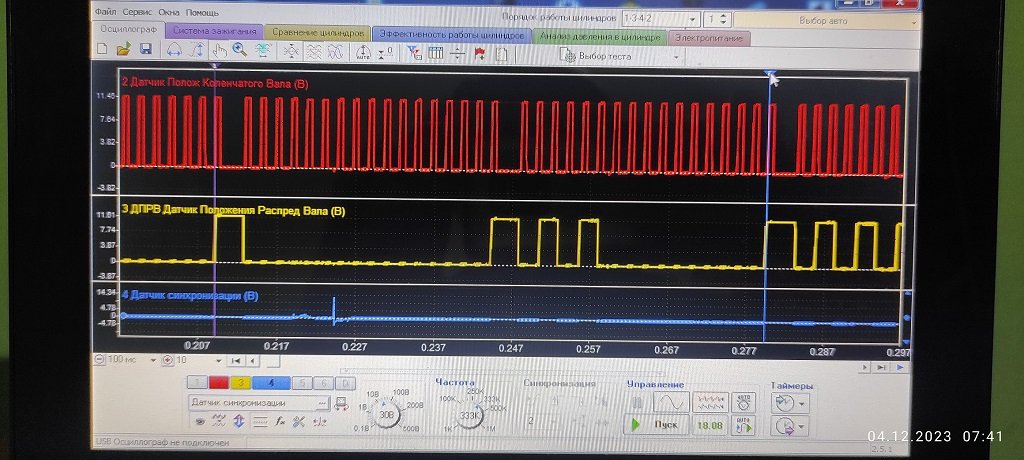Click the Выбор авто button
The height and width of the screenshot is (460, 1024).
click(x=826, y=20)
